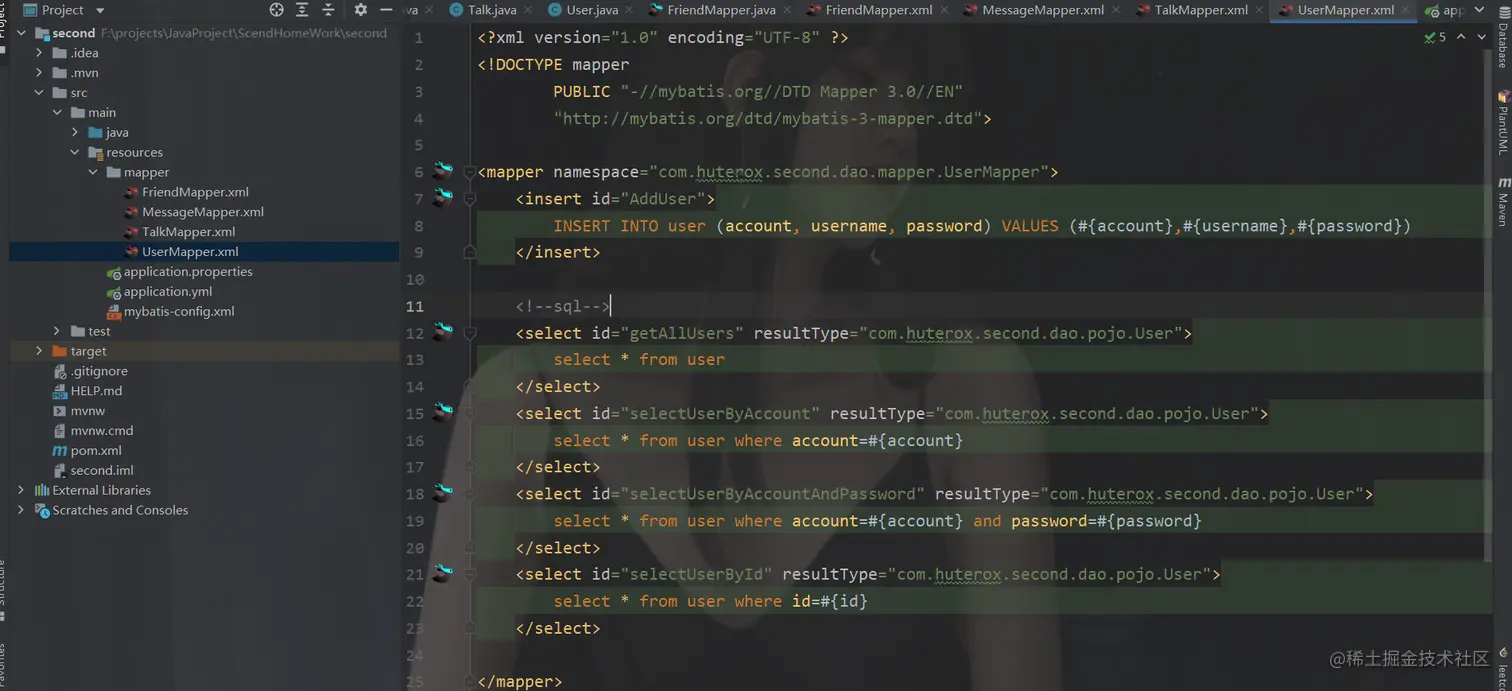Click the INSERT INTO statement on line 8

pyautogui.click(x=982, y=226)
